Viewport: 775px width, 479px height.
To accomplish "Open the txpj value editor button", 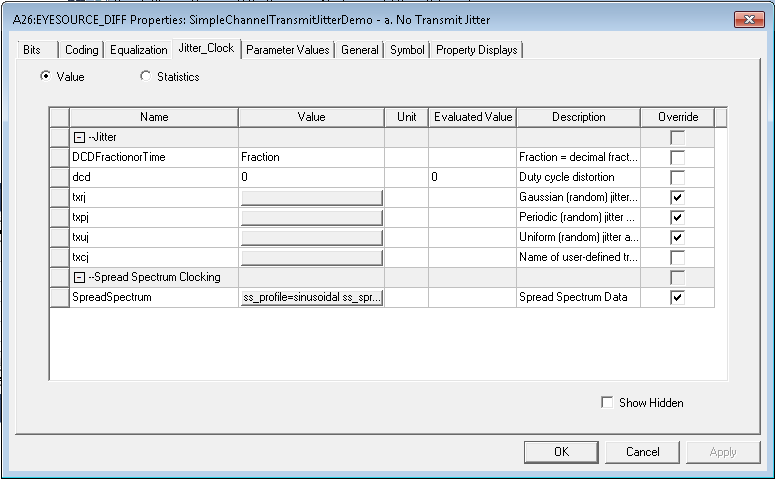I will (312, 218).
